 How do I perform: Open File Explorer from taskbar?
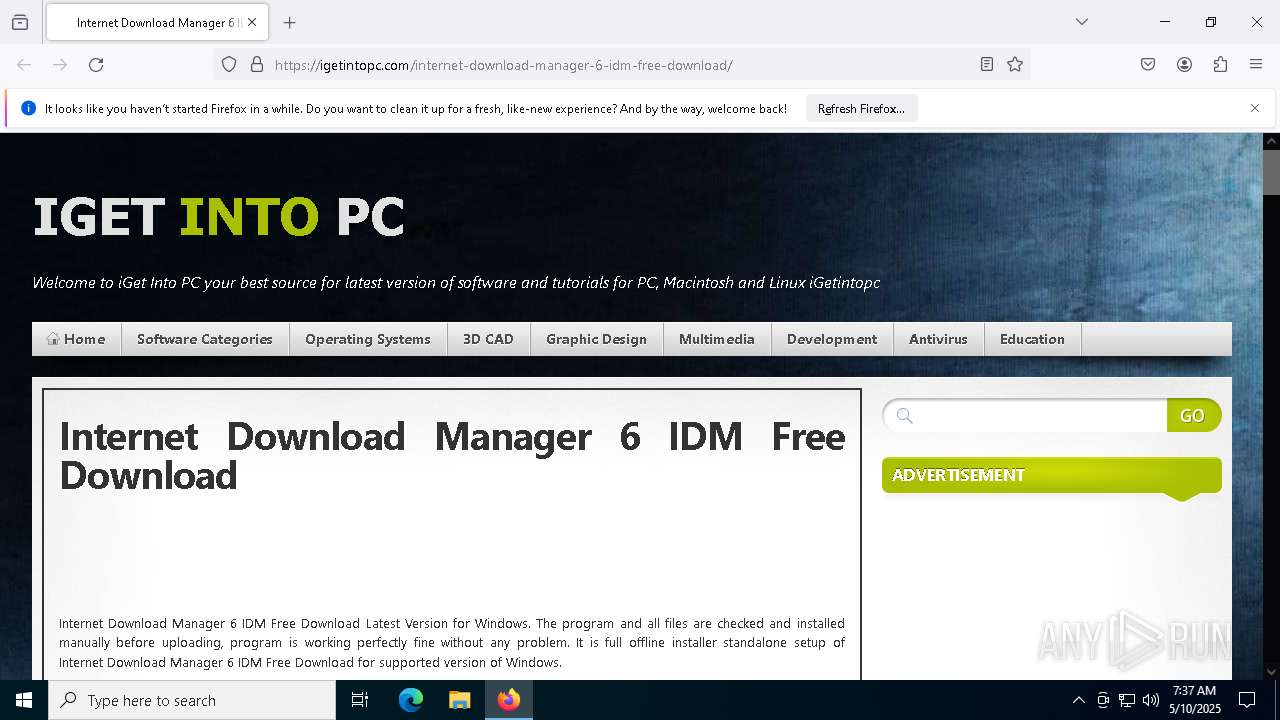pyautogui.click(x=459, y=700)
